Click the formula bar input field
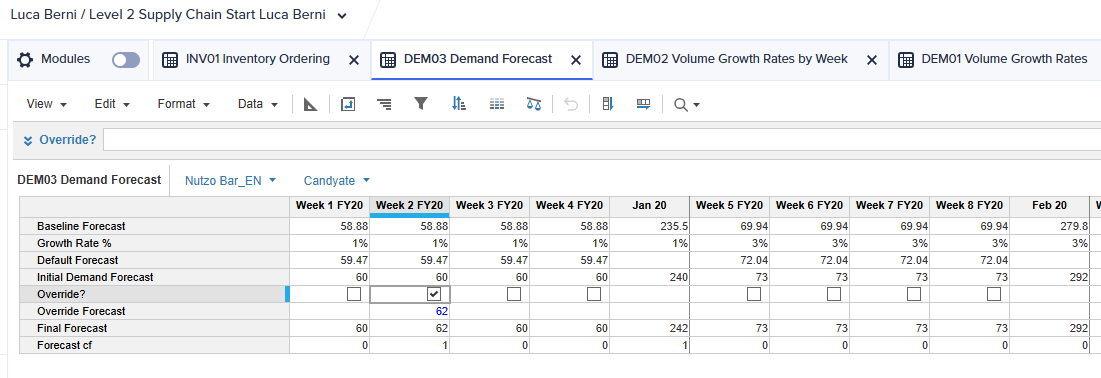 [x=602, y=139]
